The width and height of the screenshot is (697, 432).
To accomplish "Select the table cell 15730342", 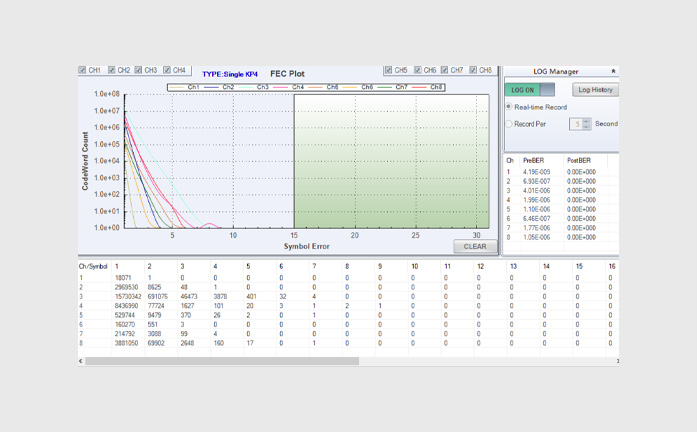I will pyautogui.click(x=128, y=296).
